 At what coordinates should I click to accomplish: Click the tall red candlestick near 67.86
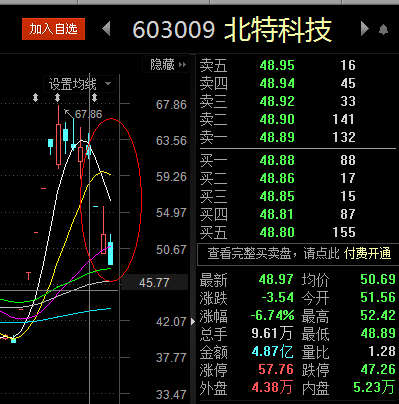(x=59, y=137)
